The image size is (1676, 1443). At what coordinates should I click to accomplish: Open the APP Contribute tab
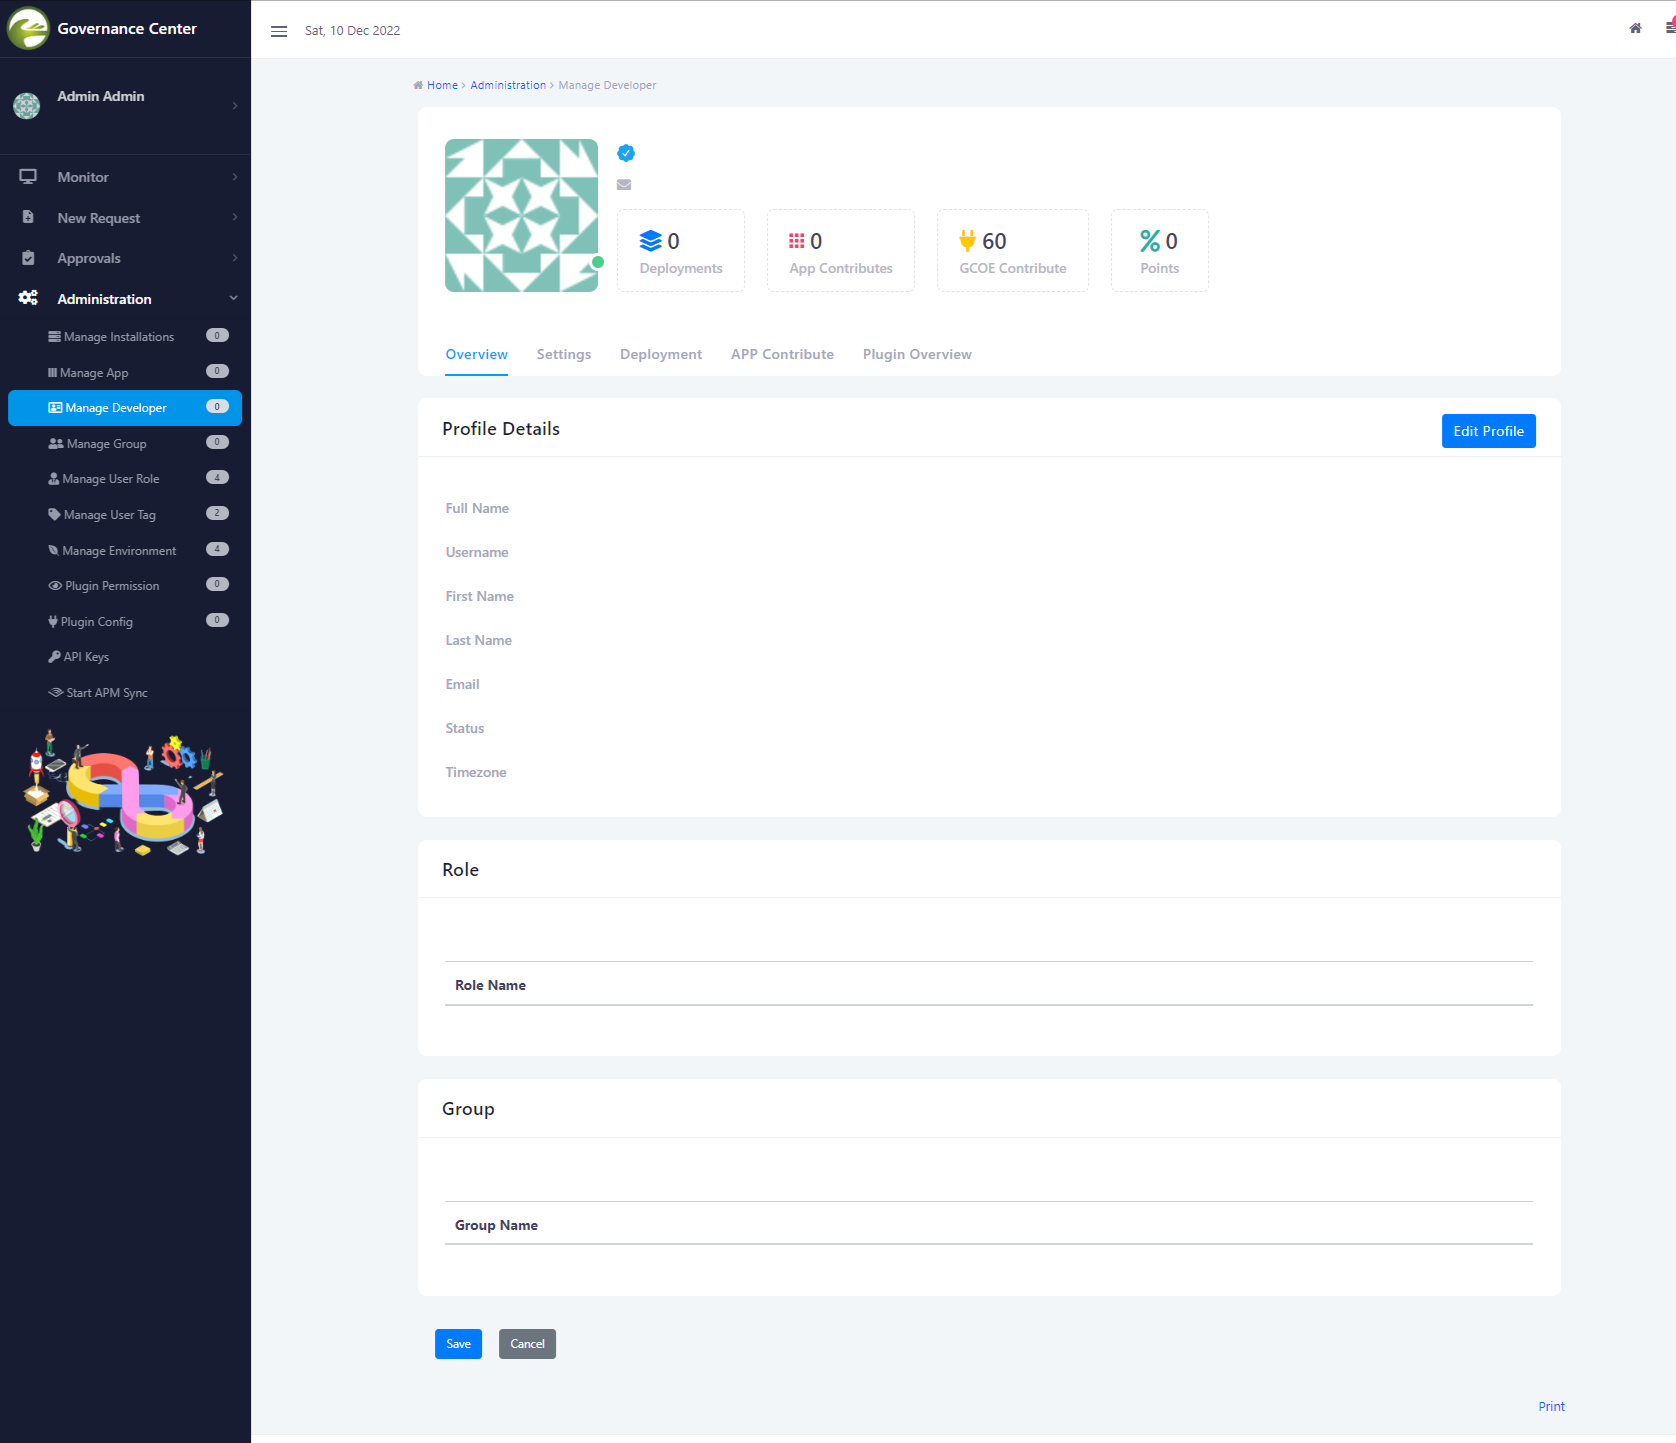[x=782, y=355]
